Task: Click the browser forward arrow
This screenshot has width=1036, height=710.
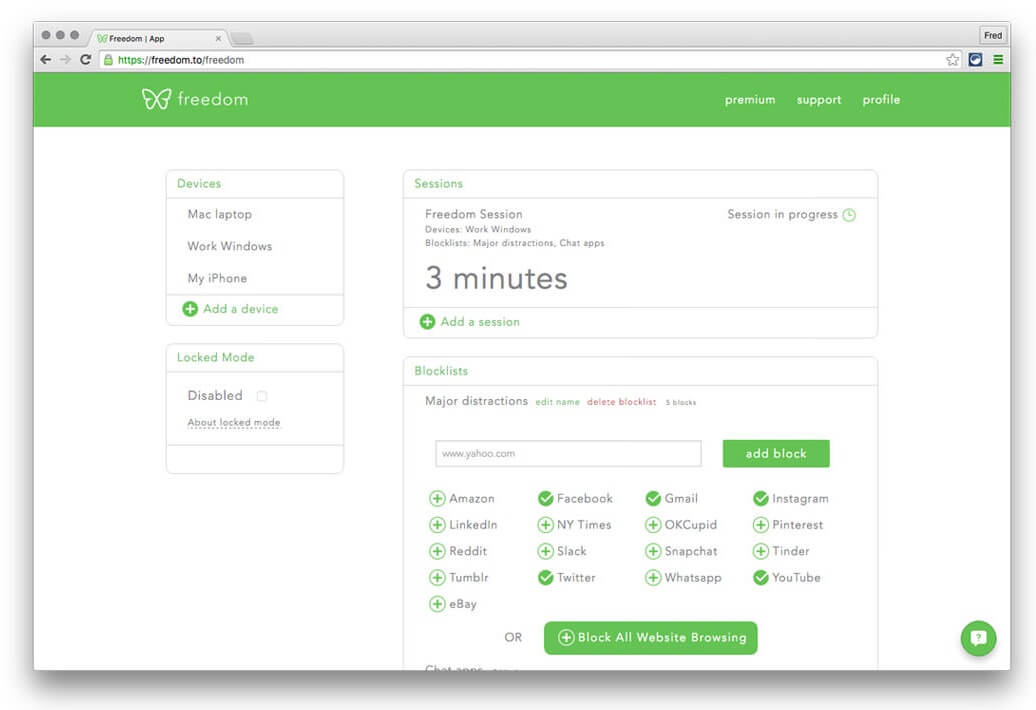Action: click(65, 59)
